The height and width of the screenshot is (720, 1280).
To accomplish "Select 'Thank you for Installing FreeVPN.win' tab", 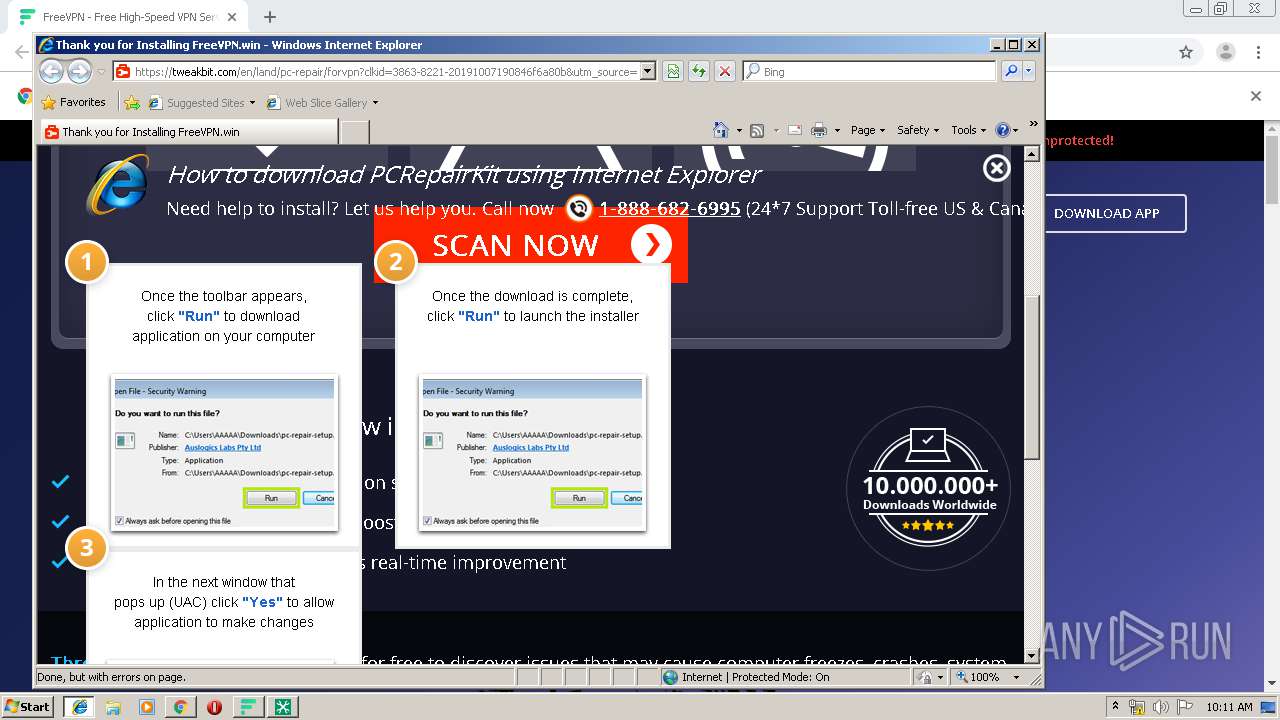I will tap(188, 131).
